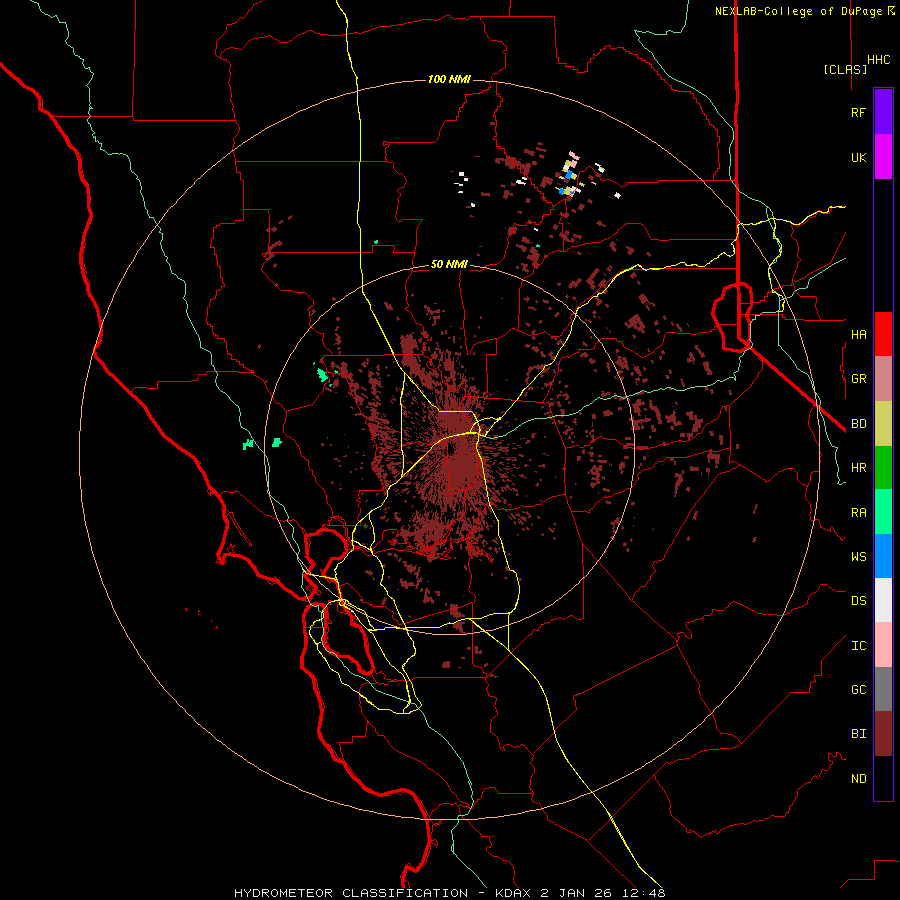The height and width of the screenshot is (900, 900).
Task: Click the GR legend label
Action: click(858, 379)
